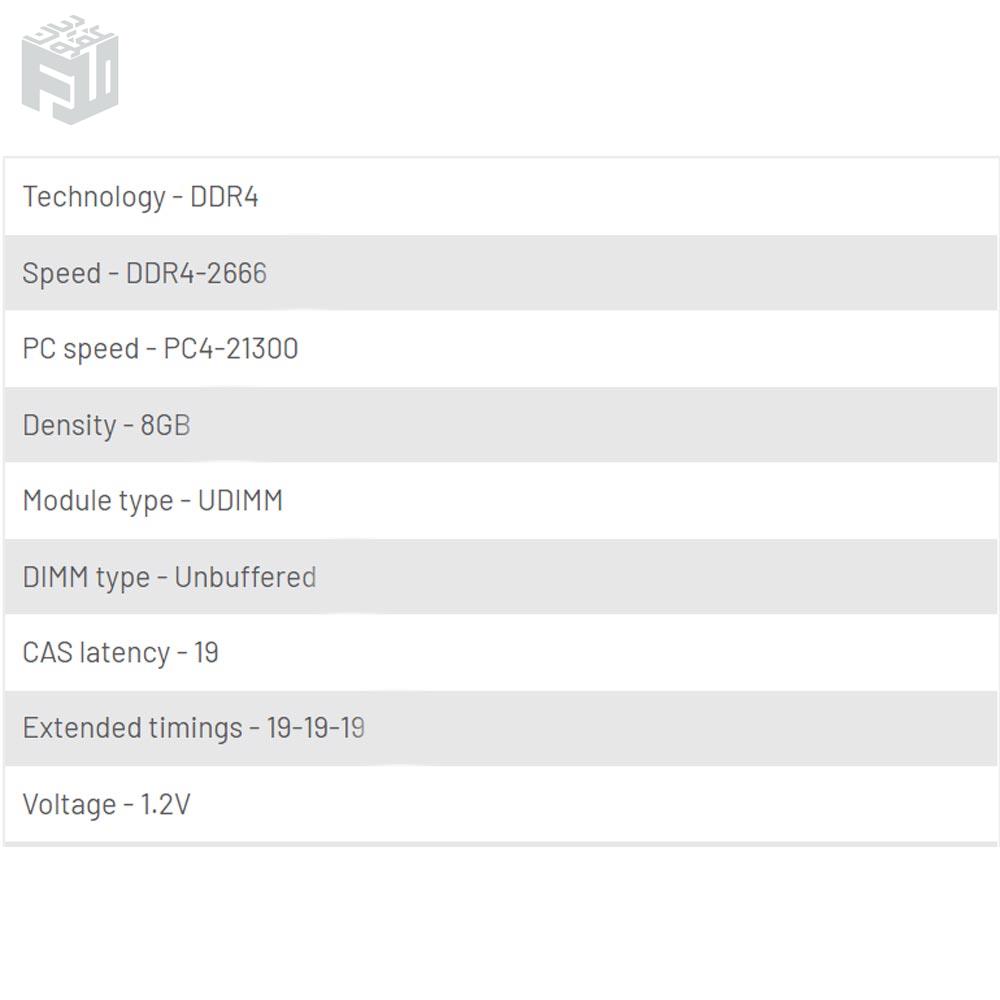Click the 'Density' label text
This screenshot has width=1000, height=1000.
69,425
